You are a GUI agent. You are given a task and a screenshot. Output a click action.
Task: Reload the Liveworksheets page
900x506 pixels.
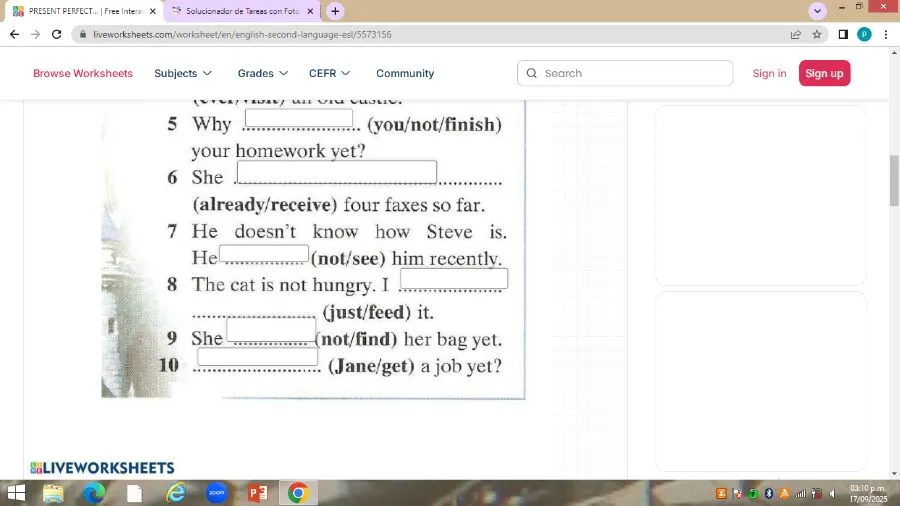pyautogui.click(x=56, y=34)
